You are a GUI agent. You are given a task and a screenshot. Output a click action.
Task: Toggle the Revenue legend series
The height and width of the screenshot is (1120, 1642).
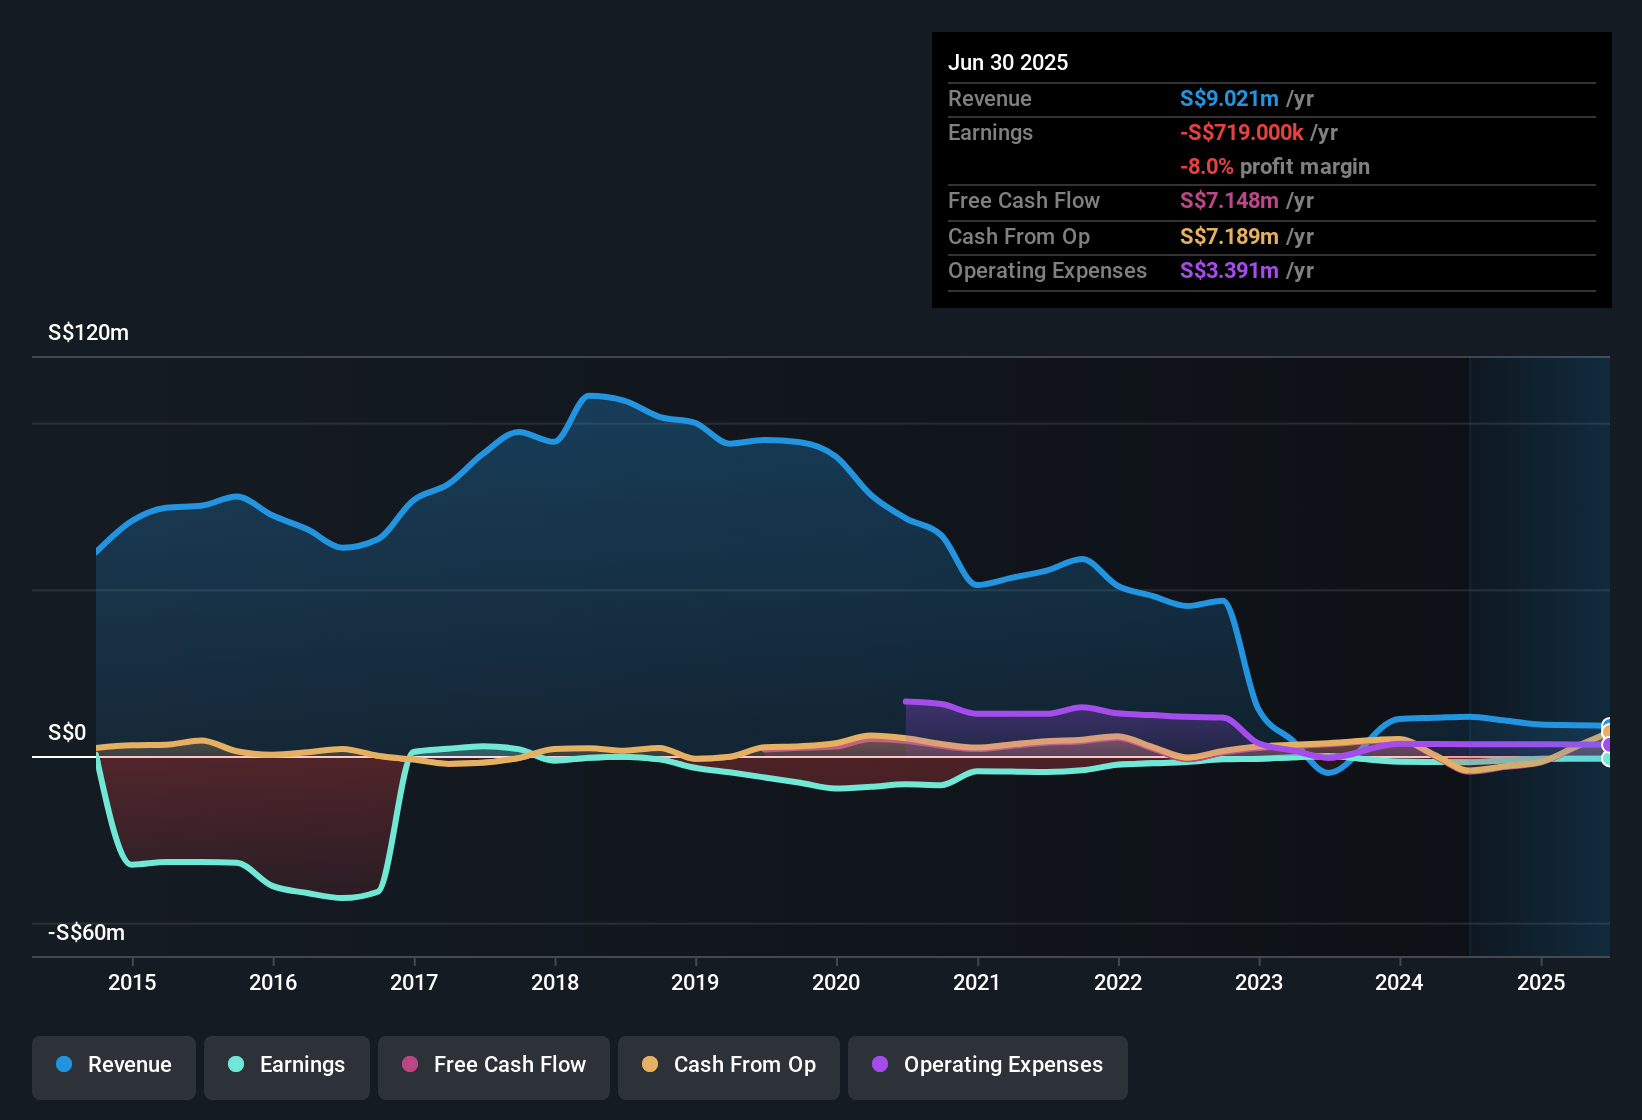114,1065
